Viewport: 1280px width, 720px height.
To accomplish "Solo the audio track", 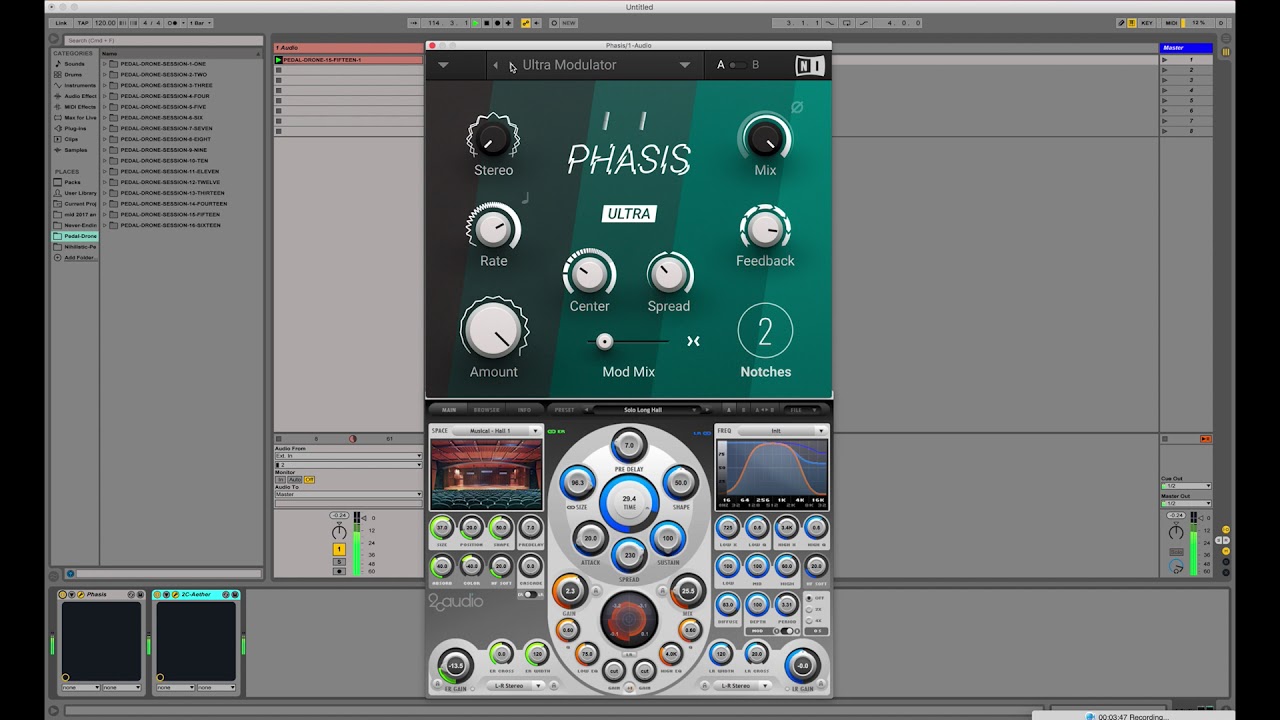I will pyautogui.click(x=339, y=561).
